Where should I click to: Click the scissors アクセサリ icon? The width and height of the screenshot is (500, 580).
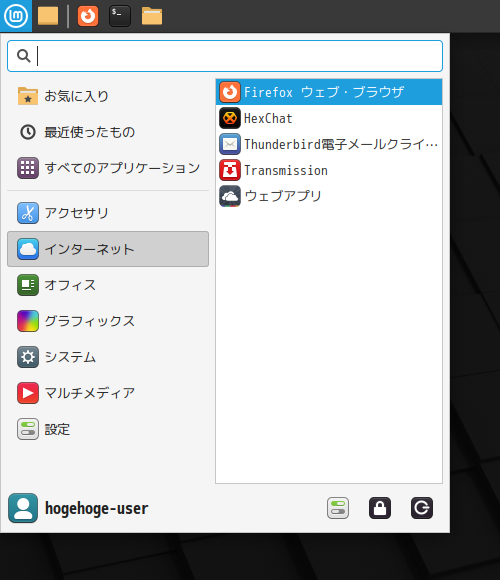(x=28, y=213)
